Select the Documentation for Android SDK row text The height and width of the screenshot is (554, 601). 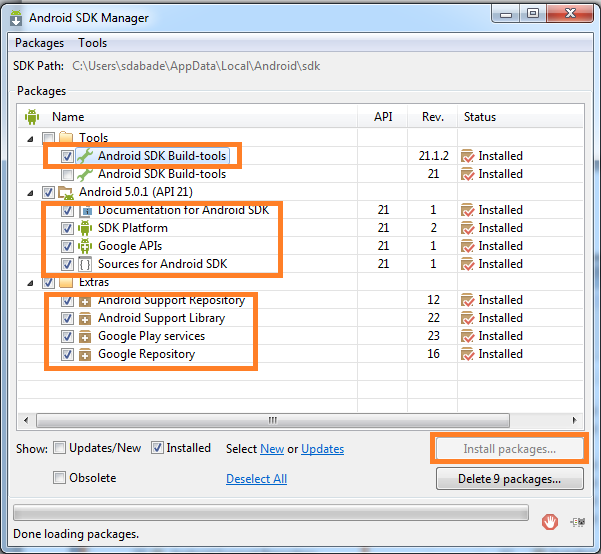(184, 210)
